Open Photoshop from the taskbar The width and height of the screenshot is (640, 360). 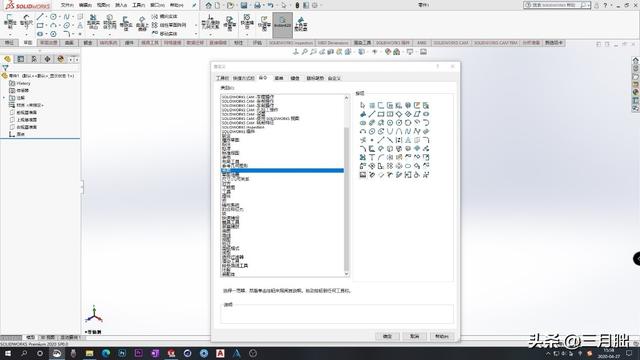[x=122, y=353]
